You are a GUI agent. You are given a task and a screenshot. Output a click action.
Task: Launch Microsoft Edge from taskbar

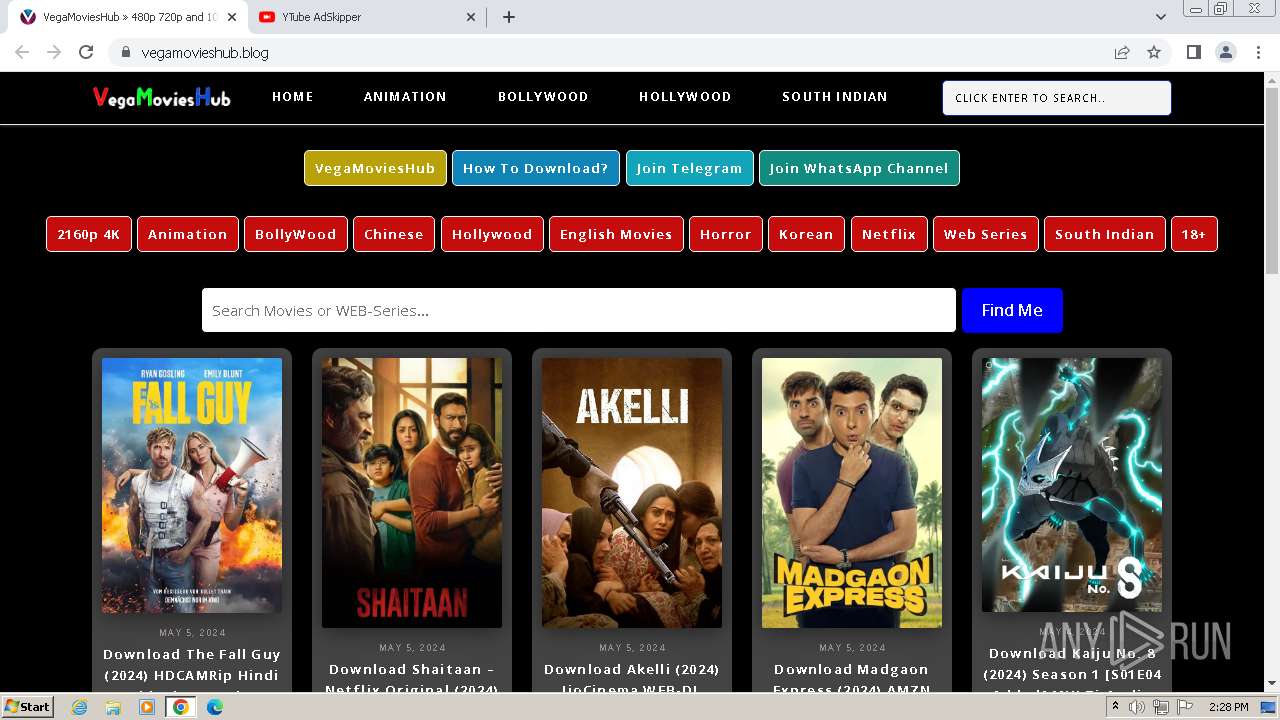pyautogui.click(x=214, y=707)
